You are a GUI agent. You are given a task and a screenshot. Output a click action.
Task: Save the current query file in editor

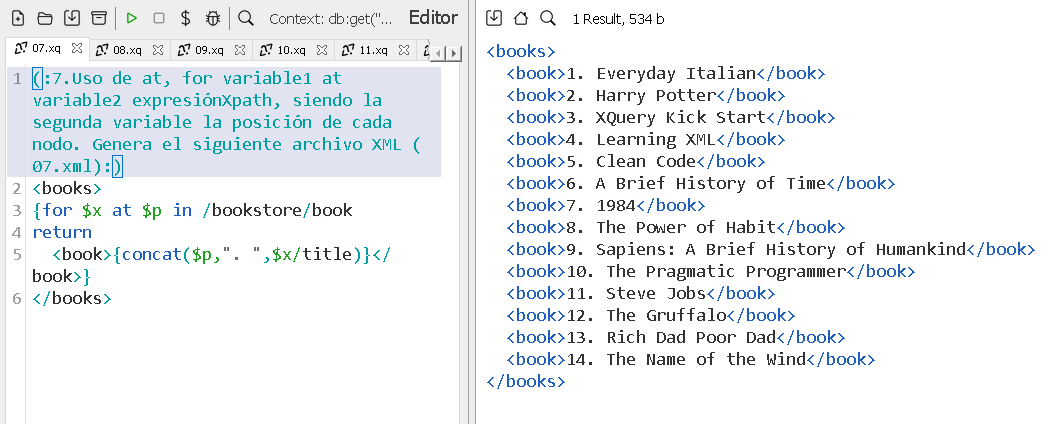point(72,18)
